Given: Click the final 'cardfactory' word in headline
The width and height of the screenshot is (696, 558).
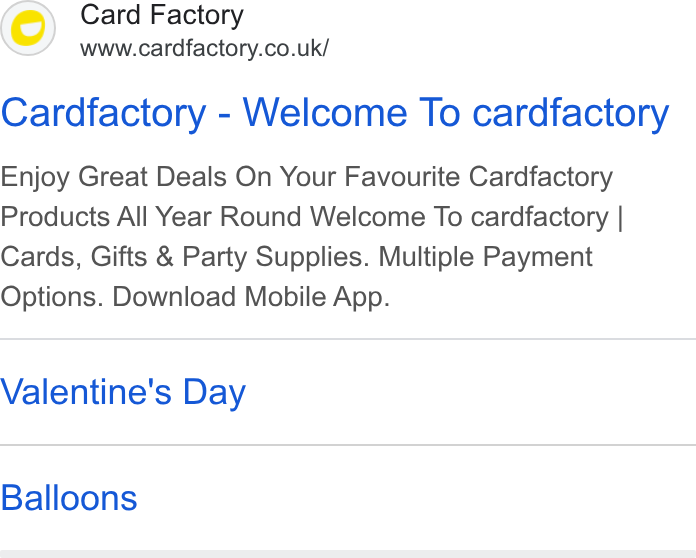Looking at the screenshot, I should pos(571,114).
